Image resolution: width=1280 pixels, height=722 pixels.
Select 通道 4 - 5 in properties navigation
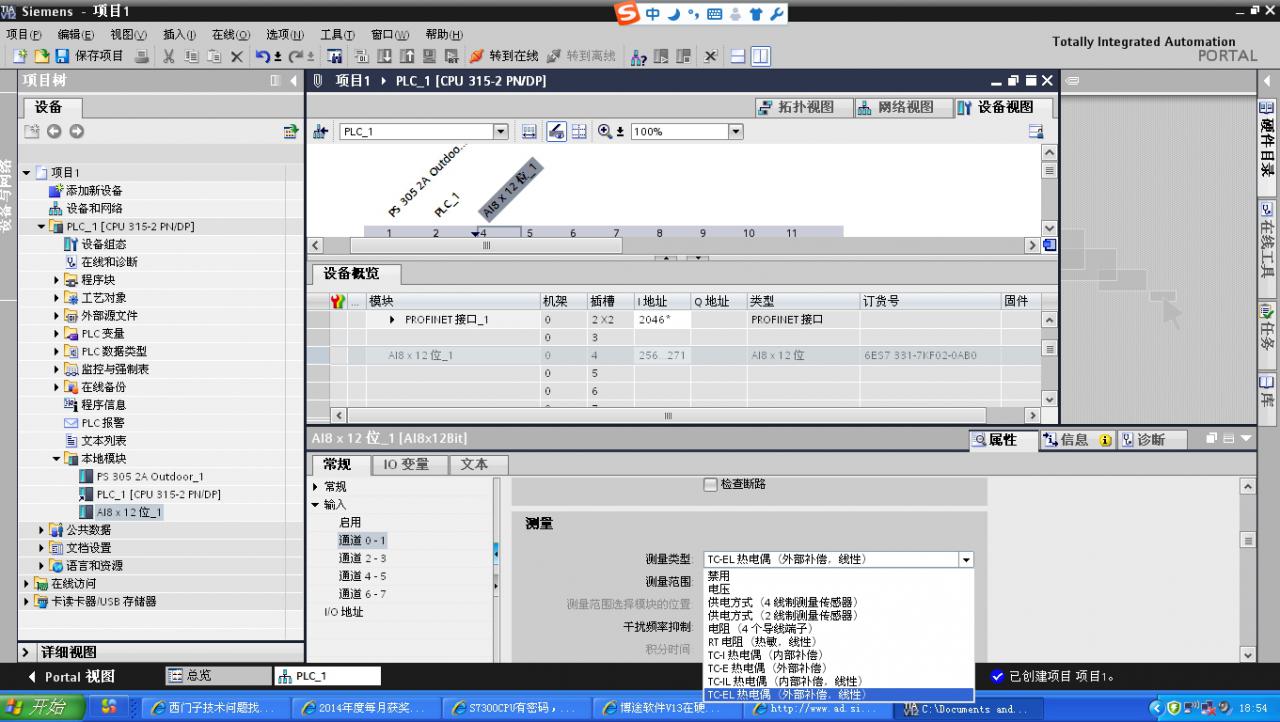[362, 576]
